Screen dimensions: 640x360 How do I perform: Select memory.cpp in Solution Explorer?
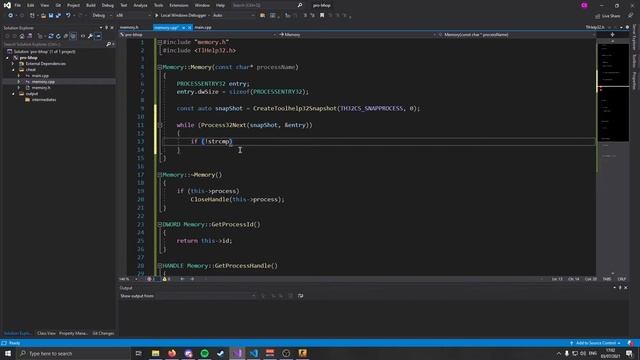point(43,82)
